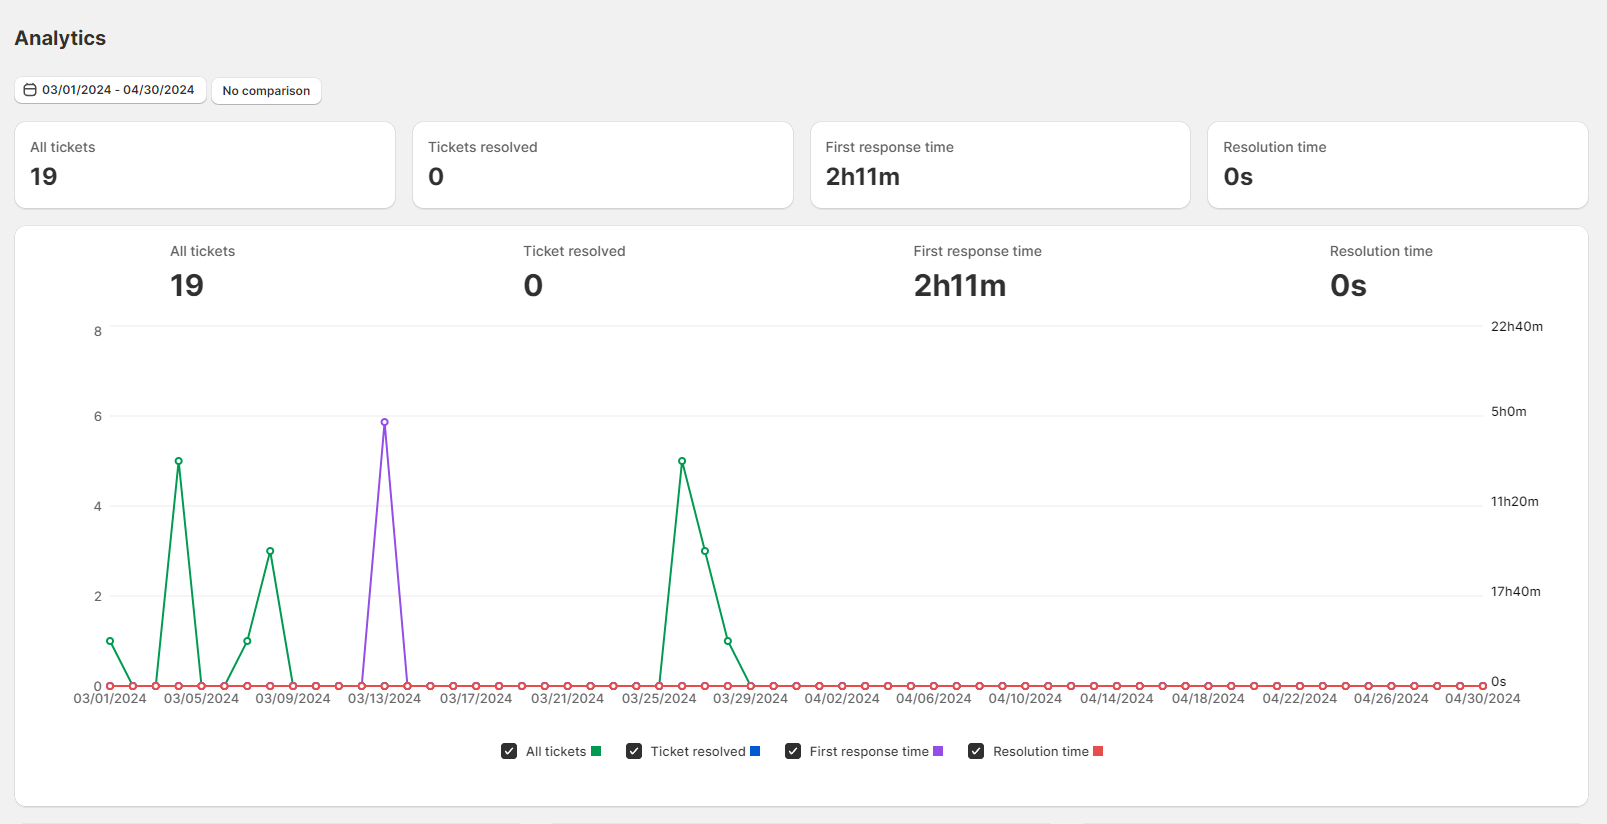Open the First response time summary card
This screenshot has width=1607, height=824.
[1000, 165]
